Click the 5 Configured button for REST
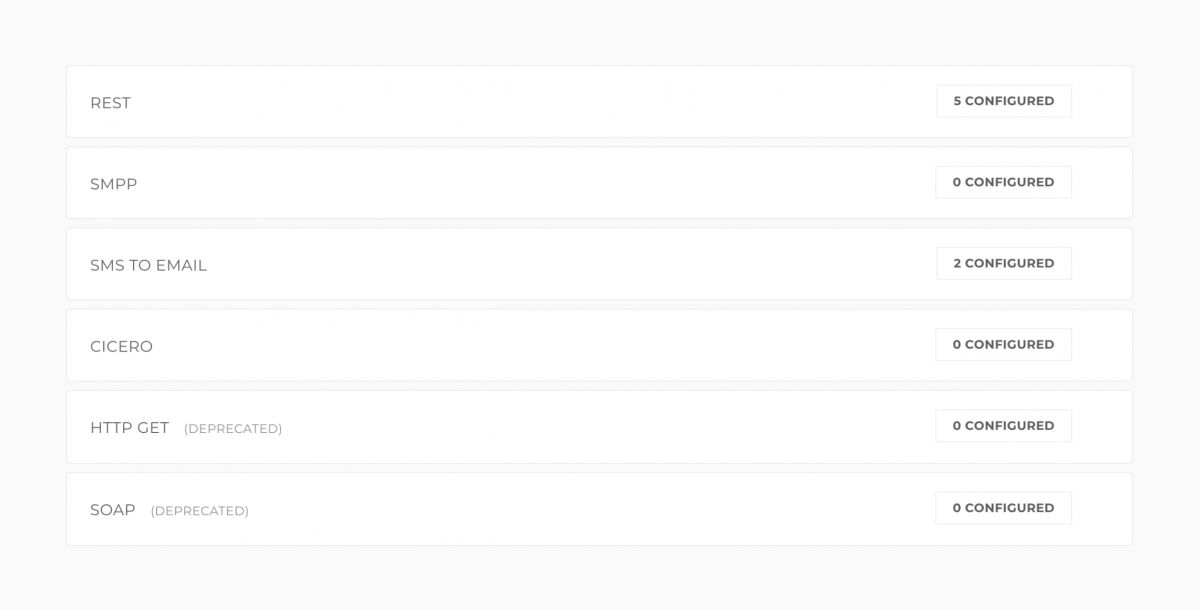The width and height of the screenshot is (1200, 610). (x=1003, y=101)
